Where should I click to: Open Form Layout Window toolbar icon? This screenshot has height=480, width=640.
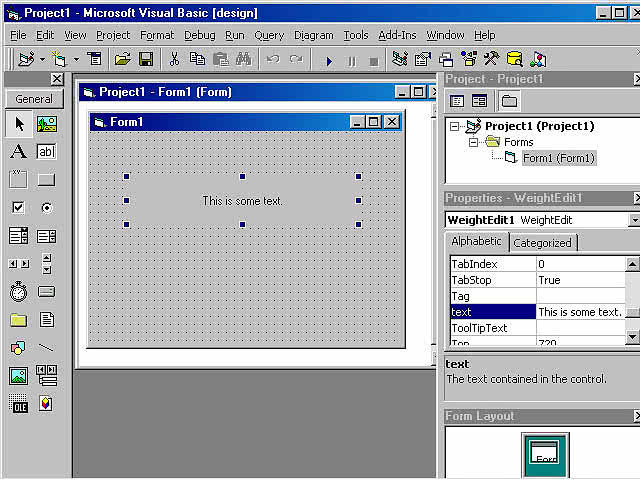(446, 60)
